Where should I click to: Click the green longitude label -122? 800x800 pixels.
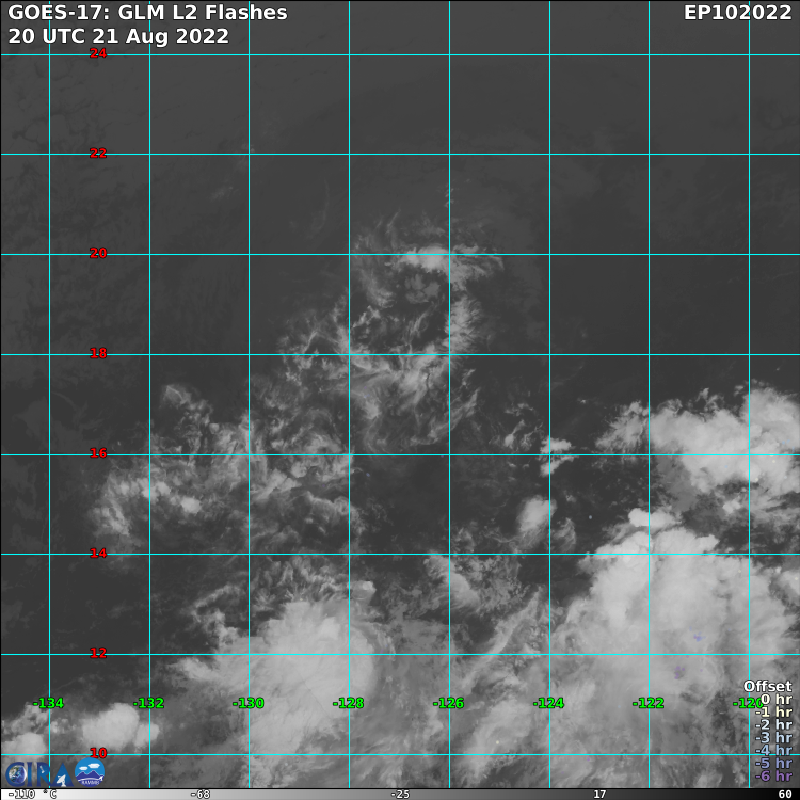pyautogui.click(x=648, y=703)
